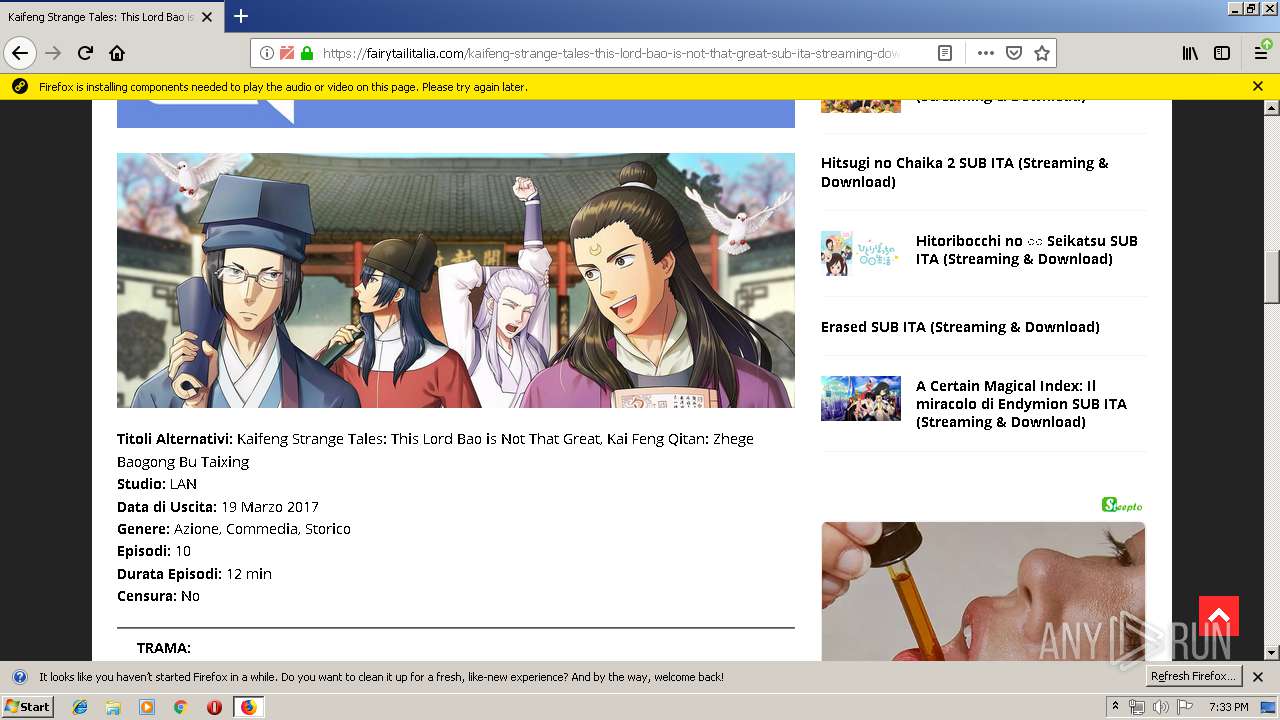Select the Kaifeng Strange Tales tab

pyautogui.click(x=111, y=17)
